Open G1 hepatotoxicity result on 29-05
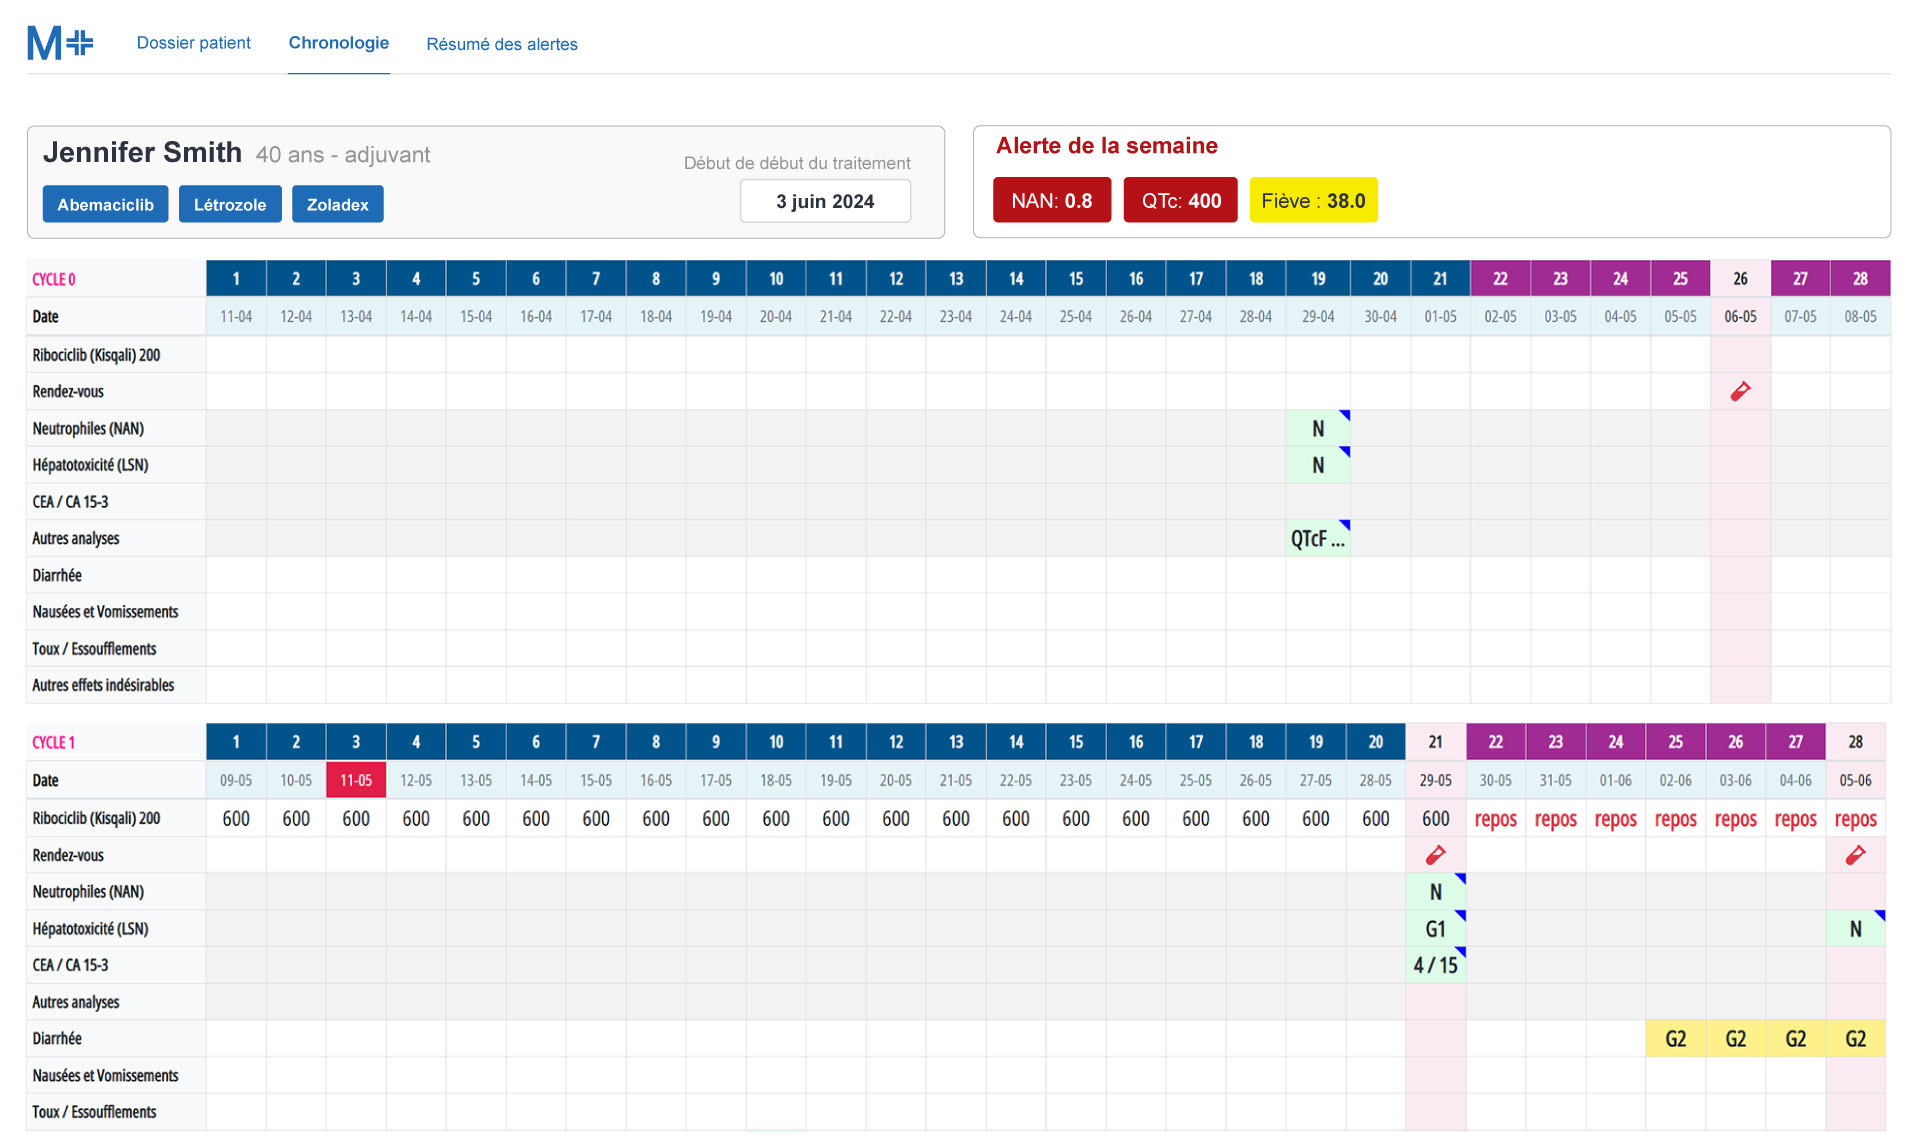 click(1435, 929)
